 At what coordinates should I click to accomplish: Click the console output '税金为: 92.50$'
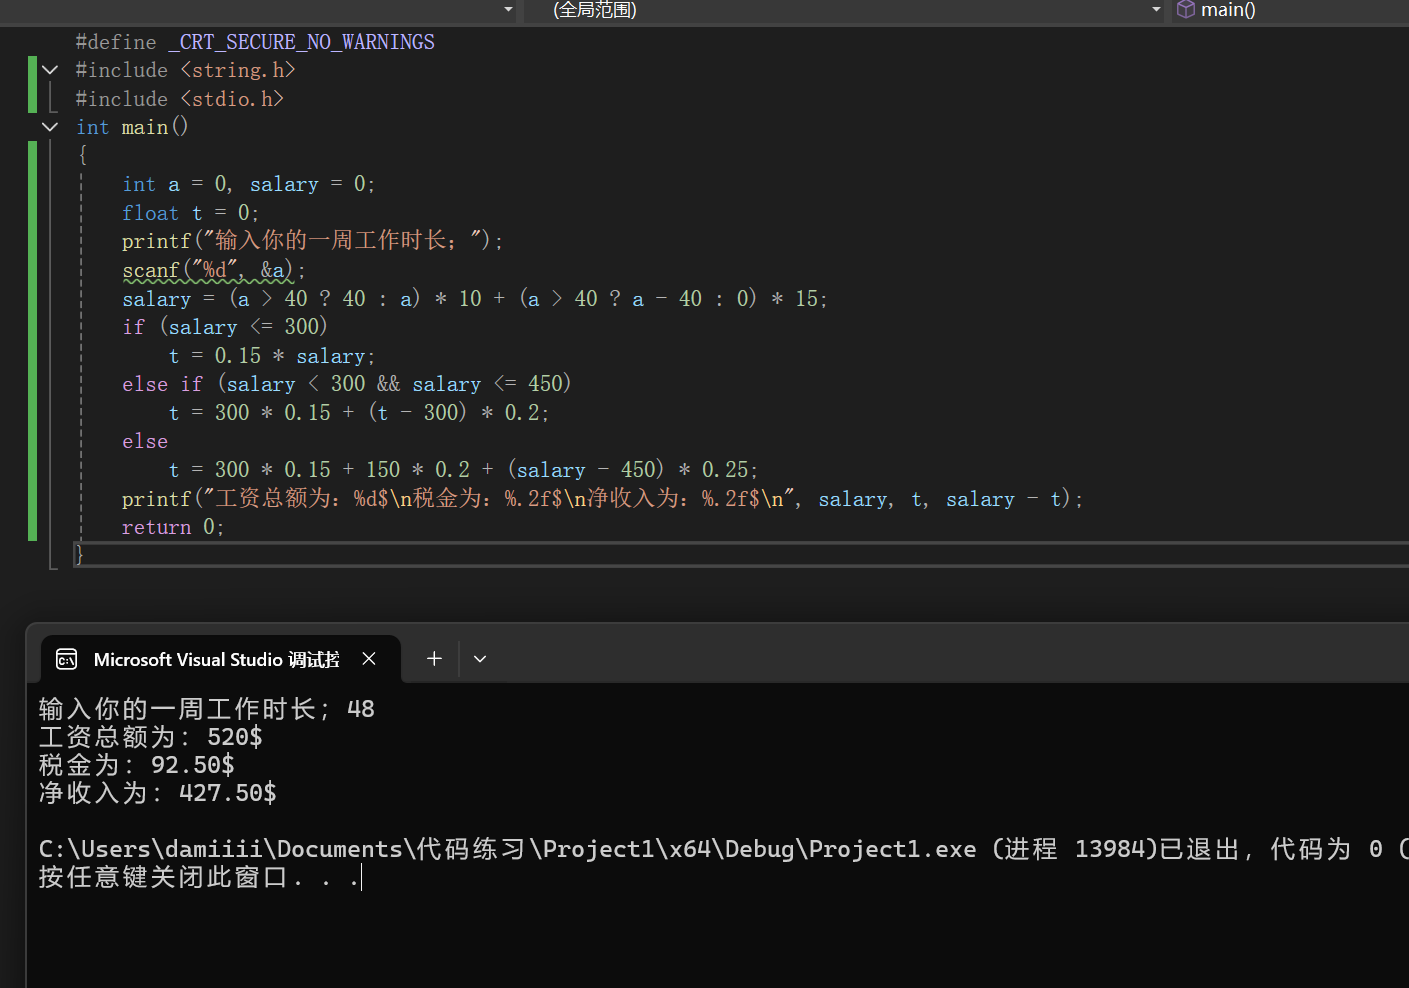pos(136,765)
